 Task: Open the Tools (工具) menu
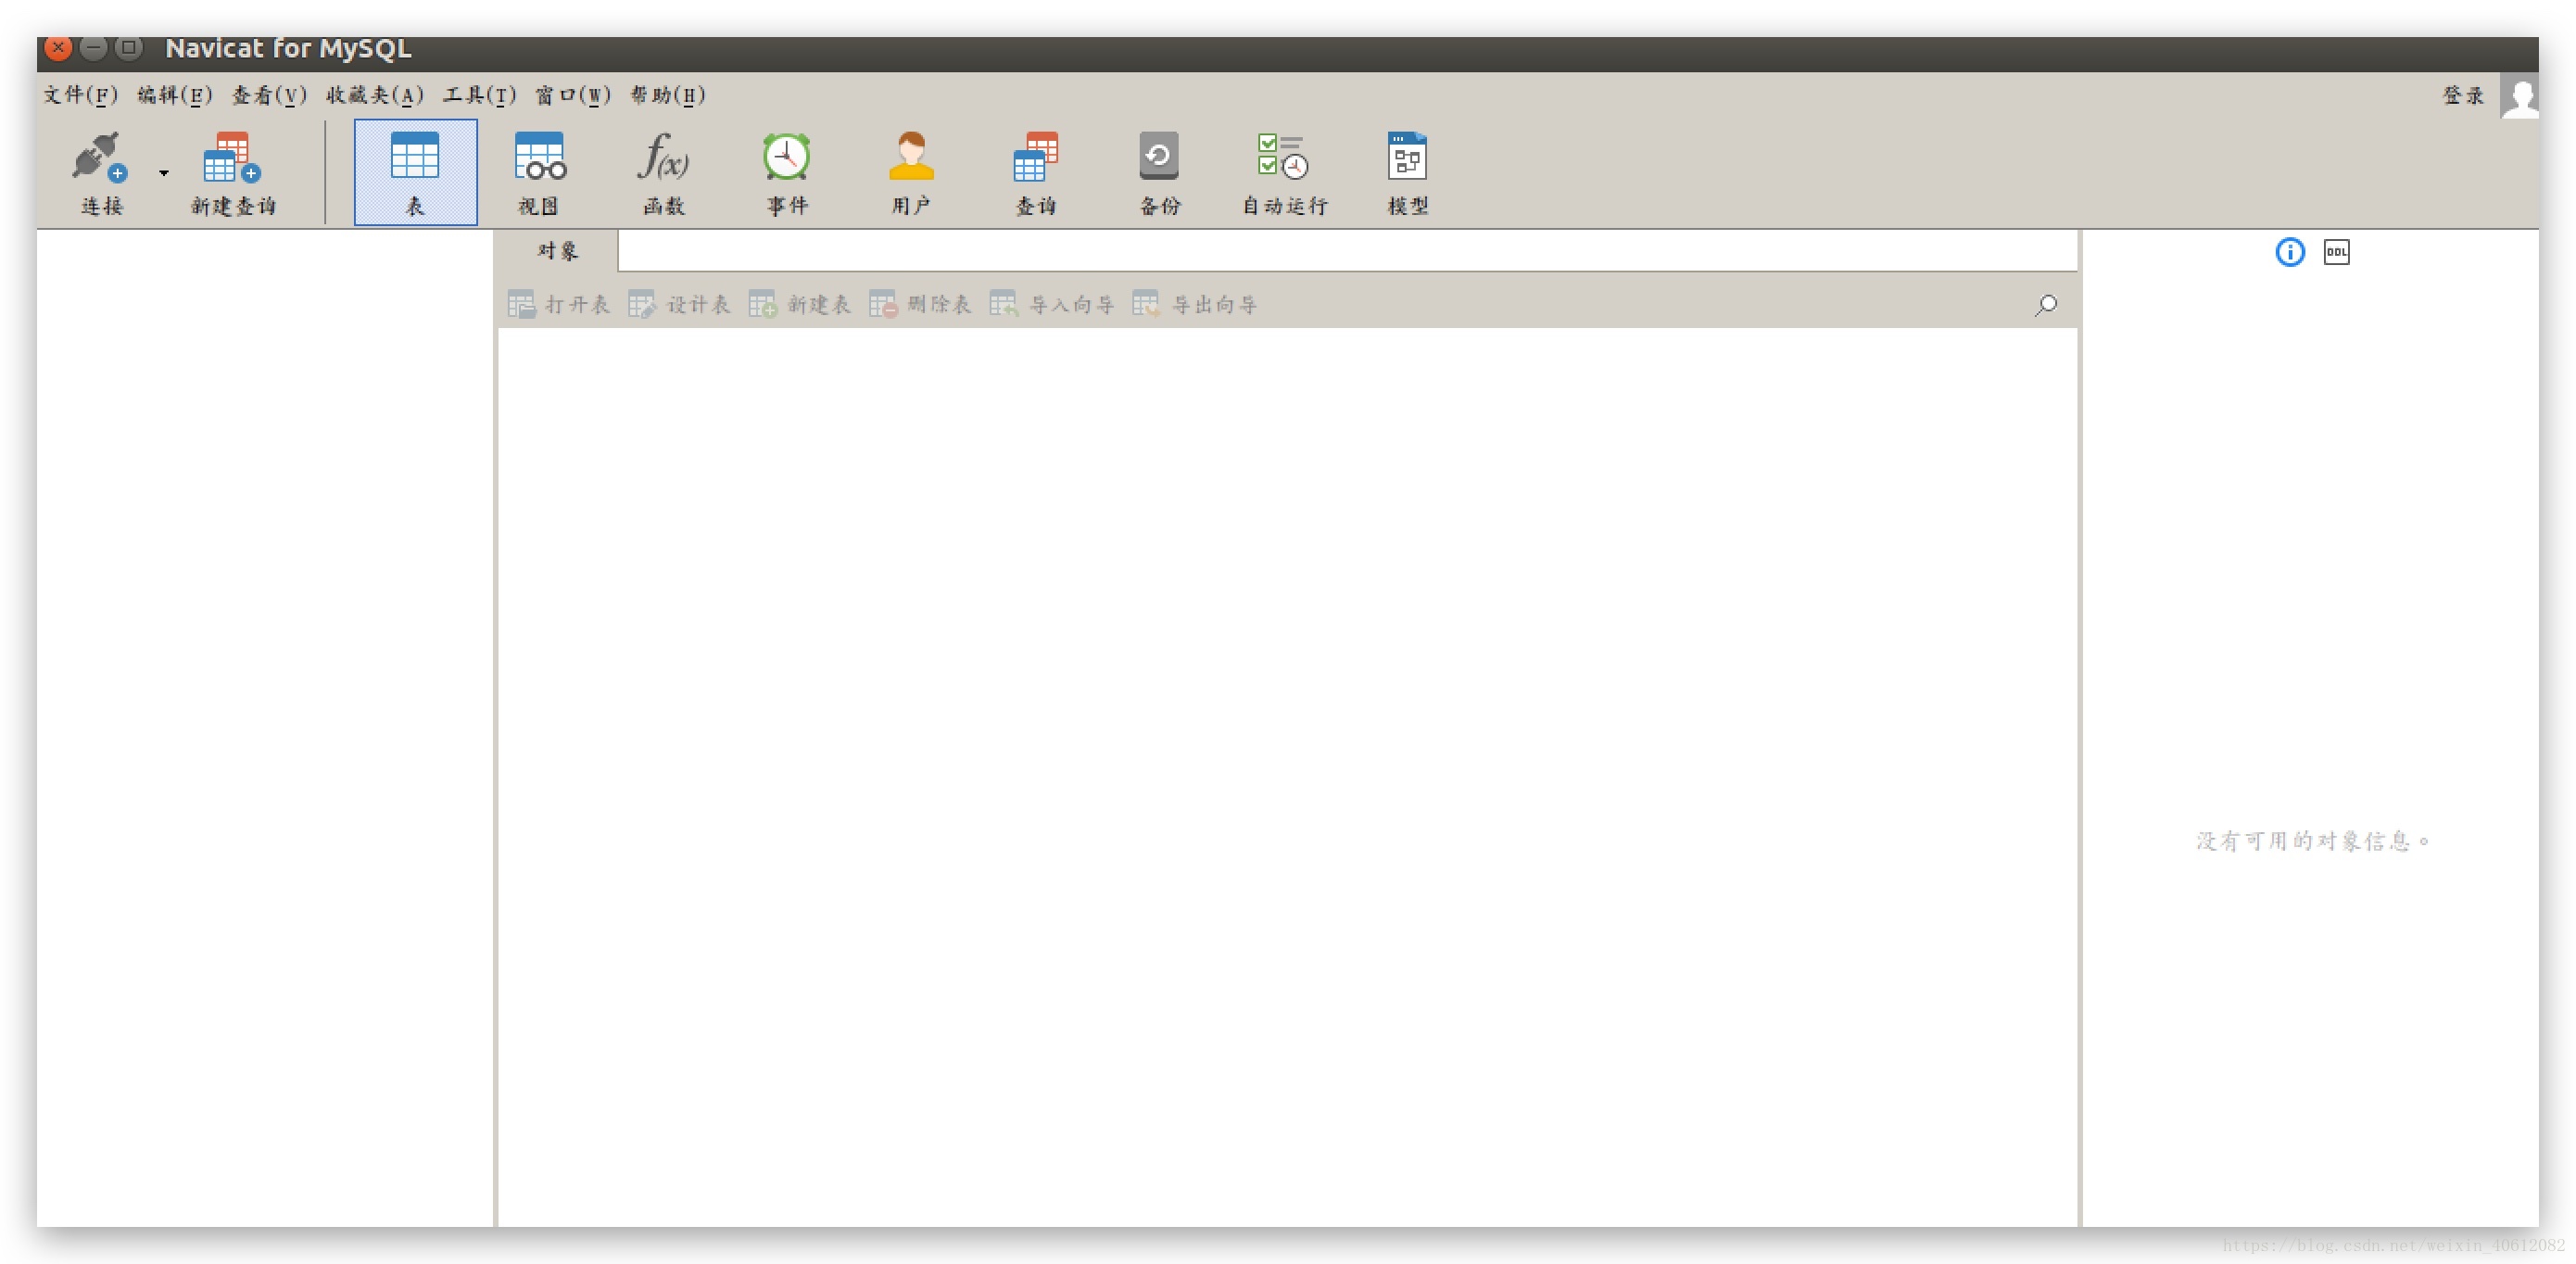[480, 95]
